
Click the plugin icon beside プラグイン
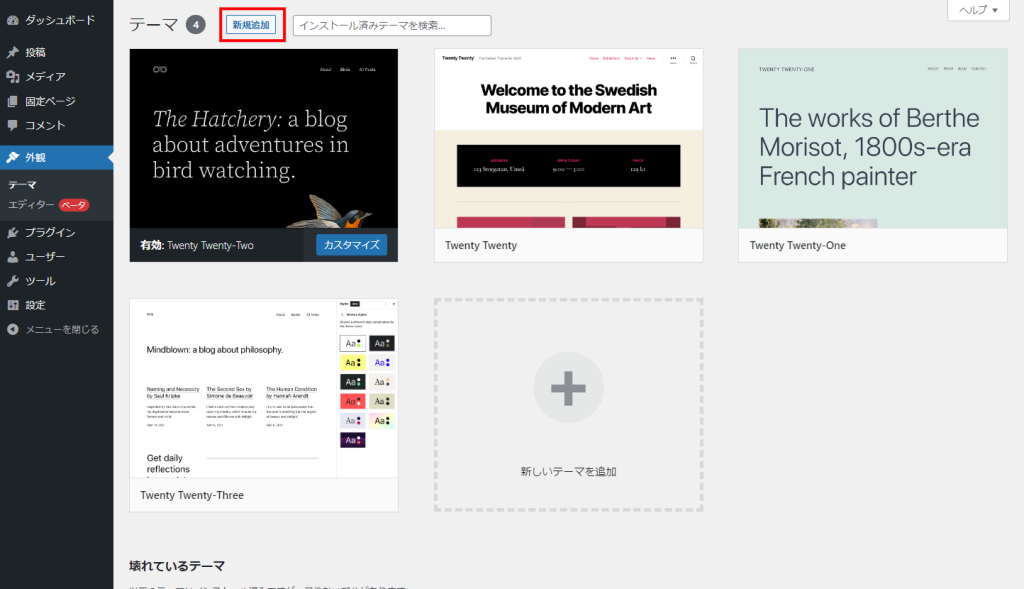[x=12, y=233]
